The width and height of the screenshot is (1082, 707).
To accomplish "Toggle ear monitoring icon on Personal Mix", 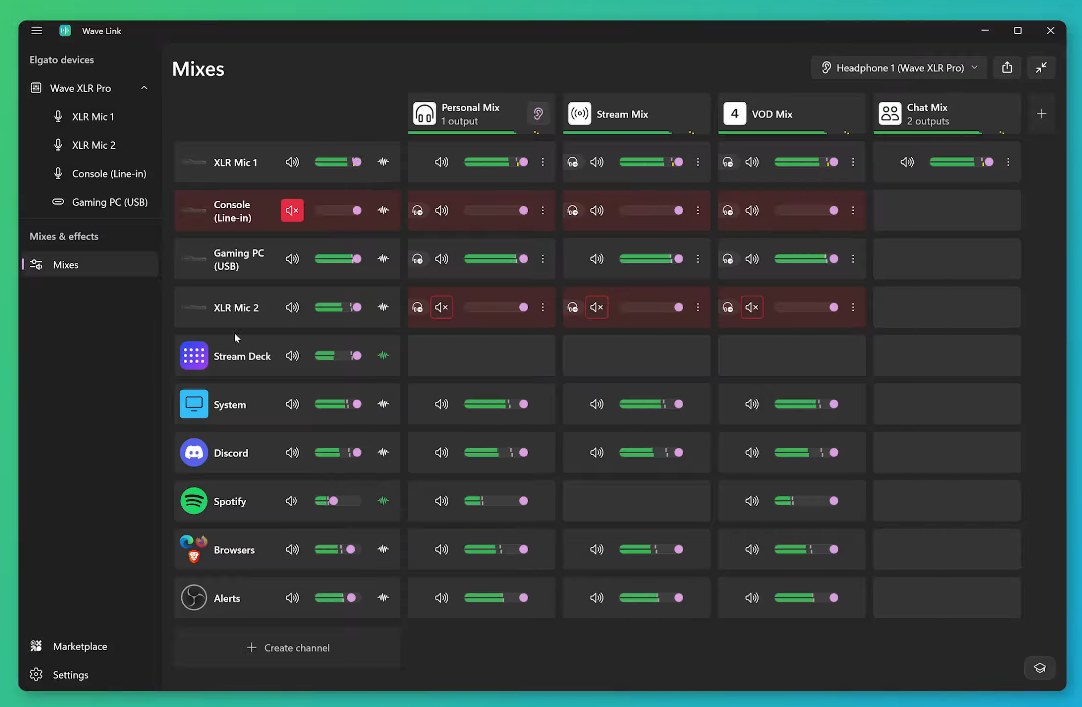I will (x=538, y=114).
